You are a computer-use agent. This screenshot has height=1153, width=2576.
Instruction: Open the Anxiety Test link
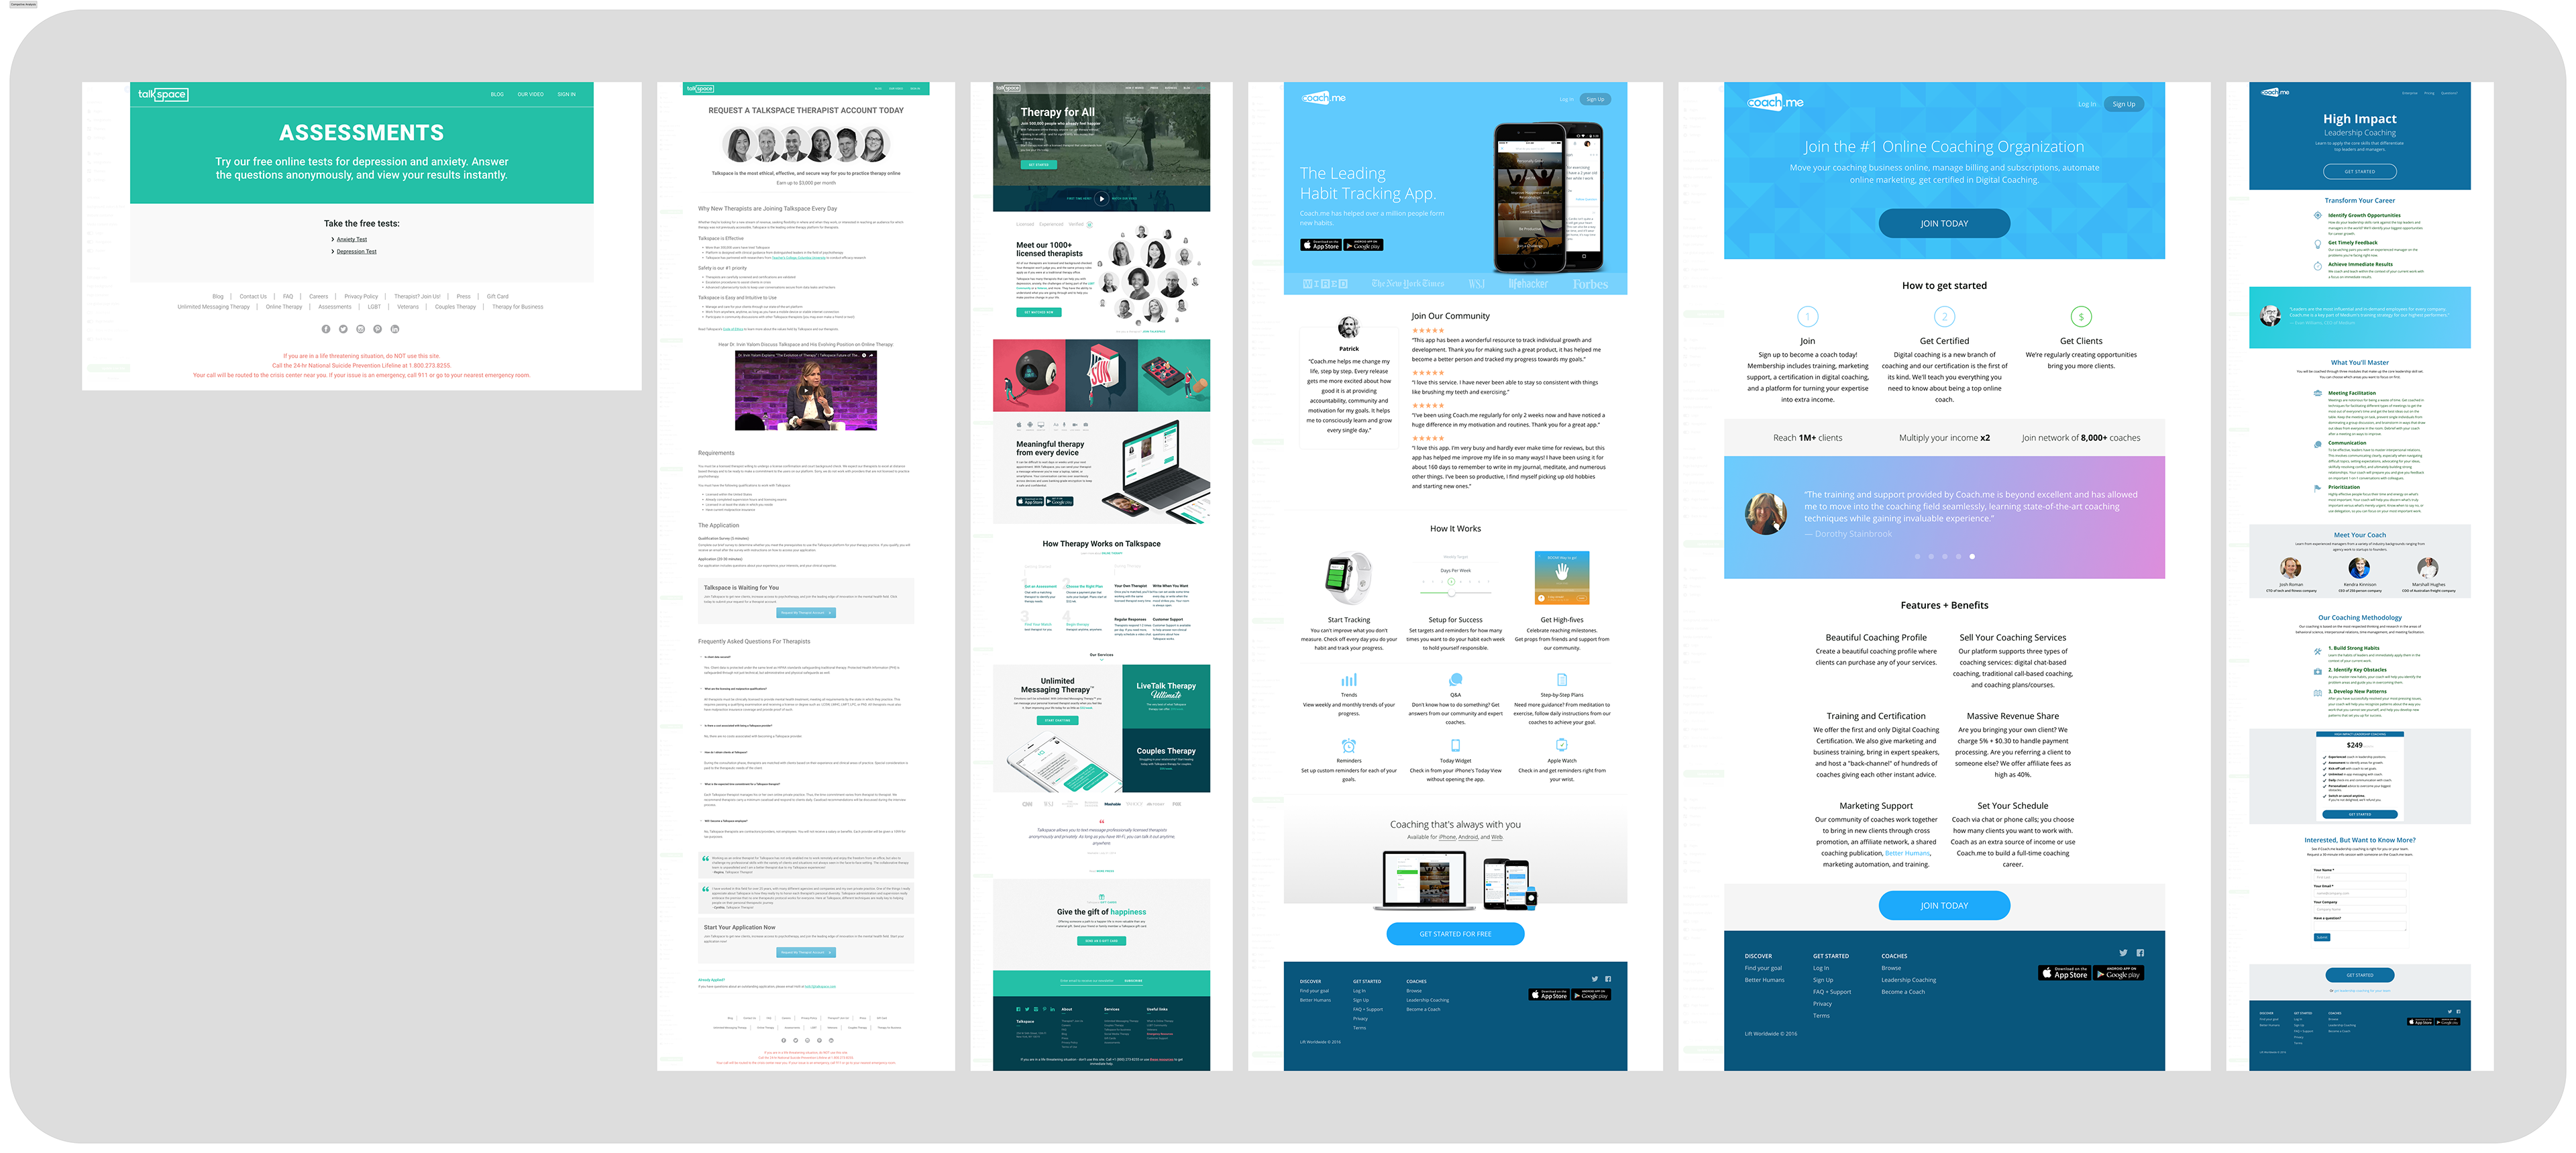coord(352,239)
